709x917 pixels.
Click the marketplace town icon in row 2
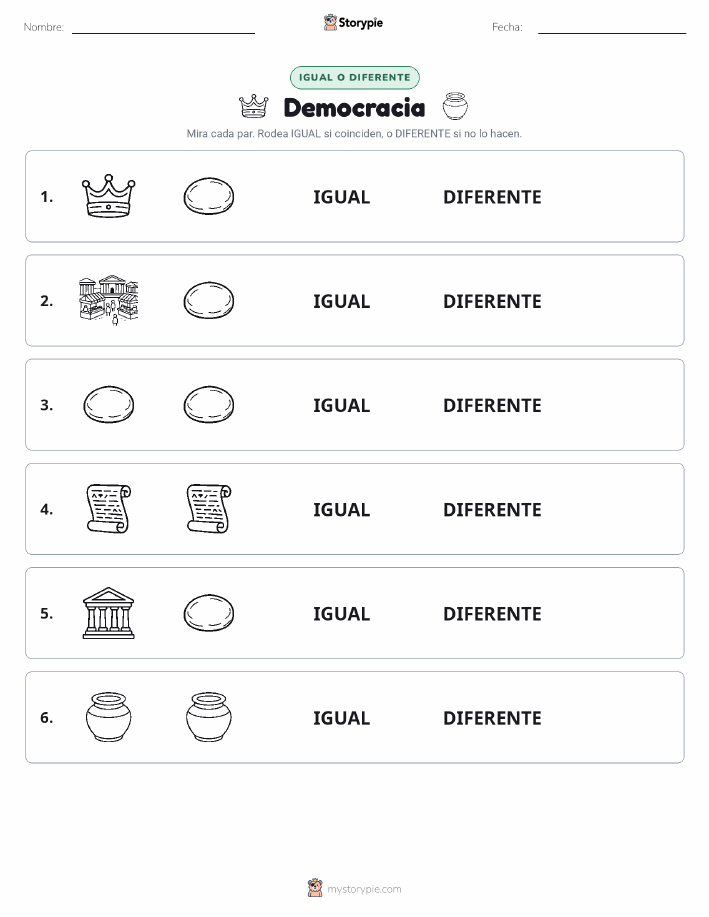(108, 300)
